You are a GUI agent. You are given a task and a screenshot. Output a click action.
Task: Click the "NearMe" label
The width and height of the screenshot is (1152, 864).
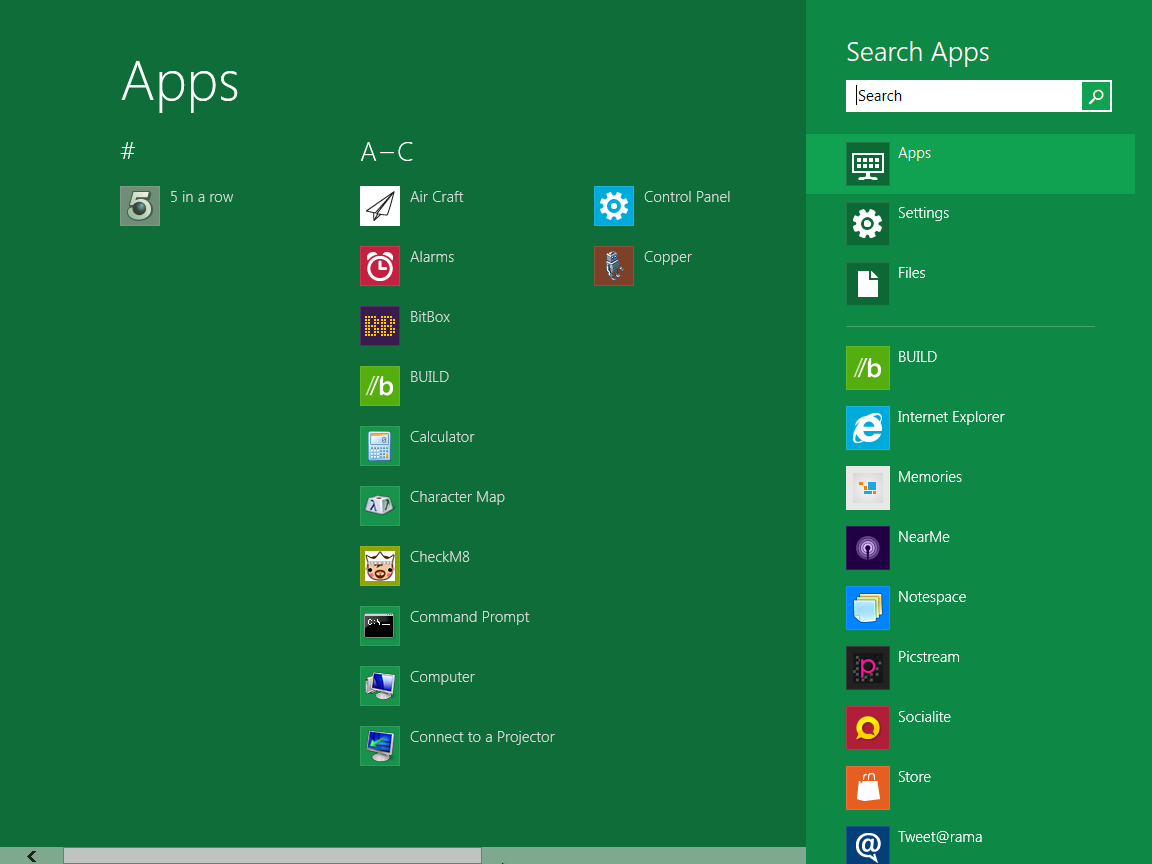point(924,537)
